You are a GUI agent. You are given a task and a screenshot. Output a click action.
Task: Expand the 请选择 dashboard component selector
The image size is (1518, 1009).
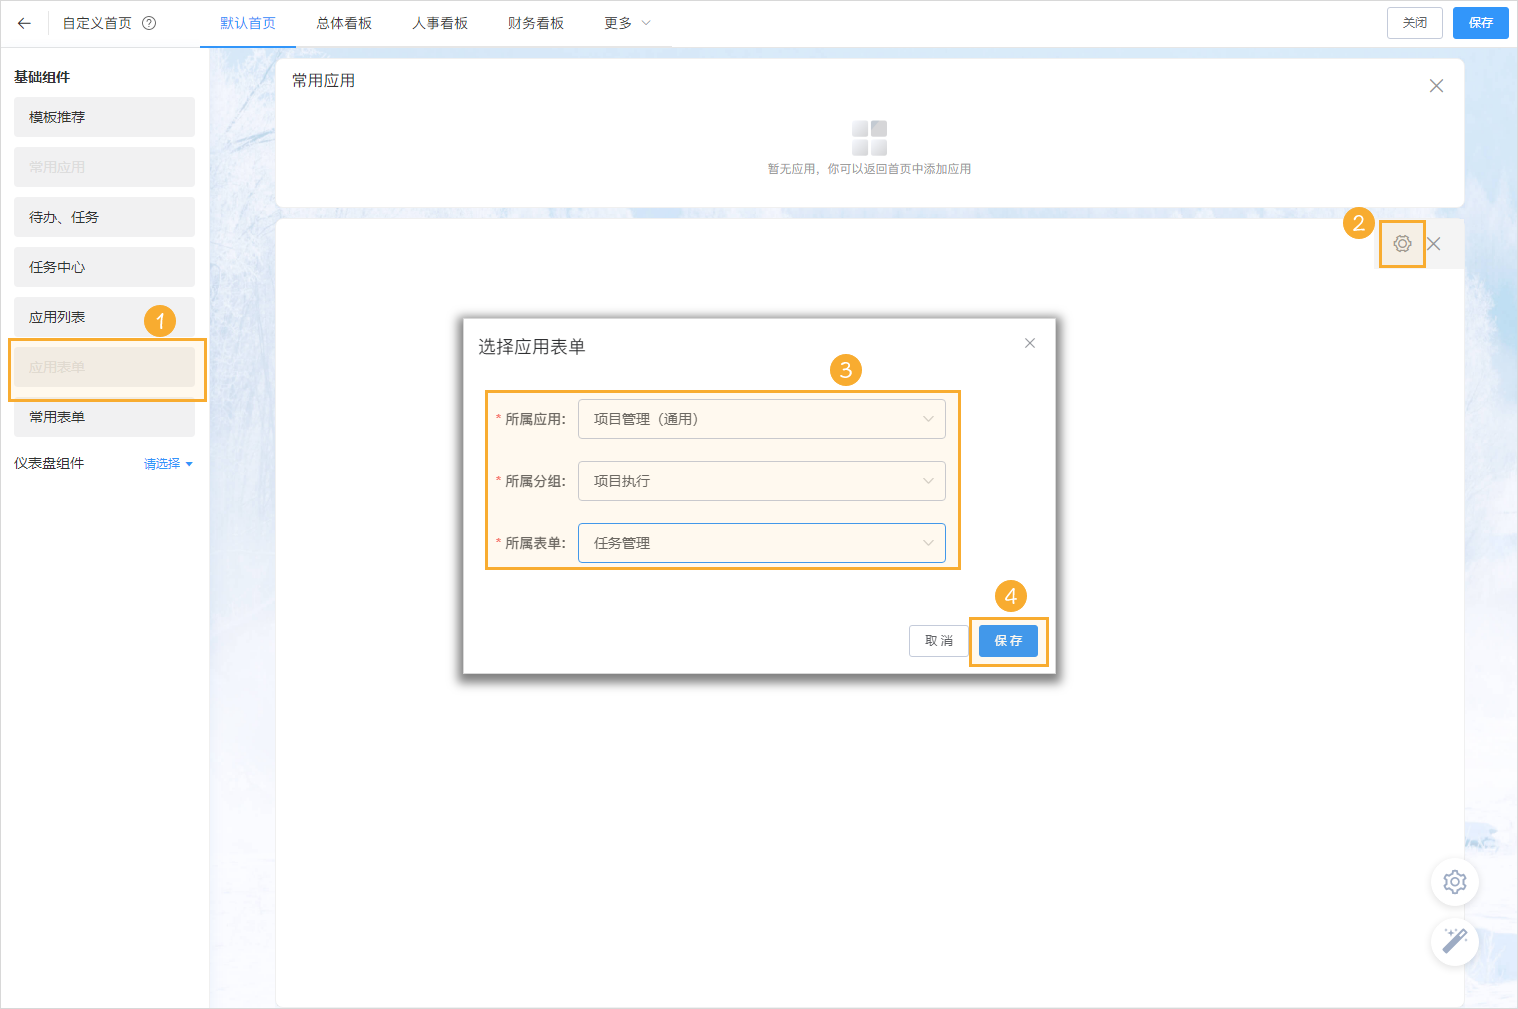[x=167, y=463]
